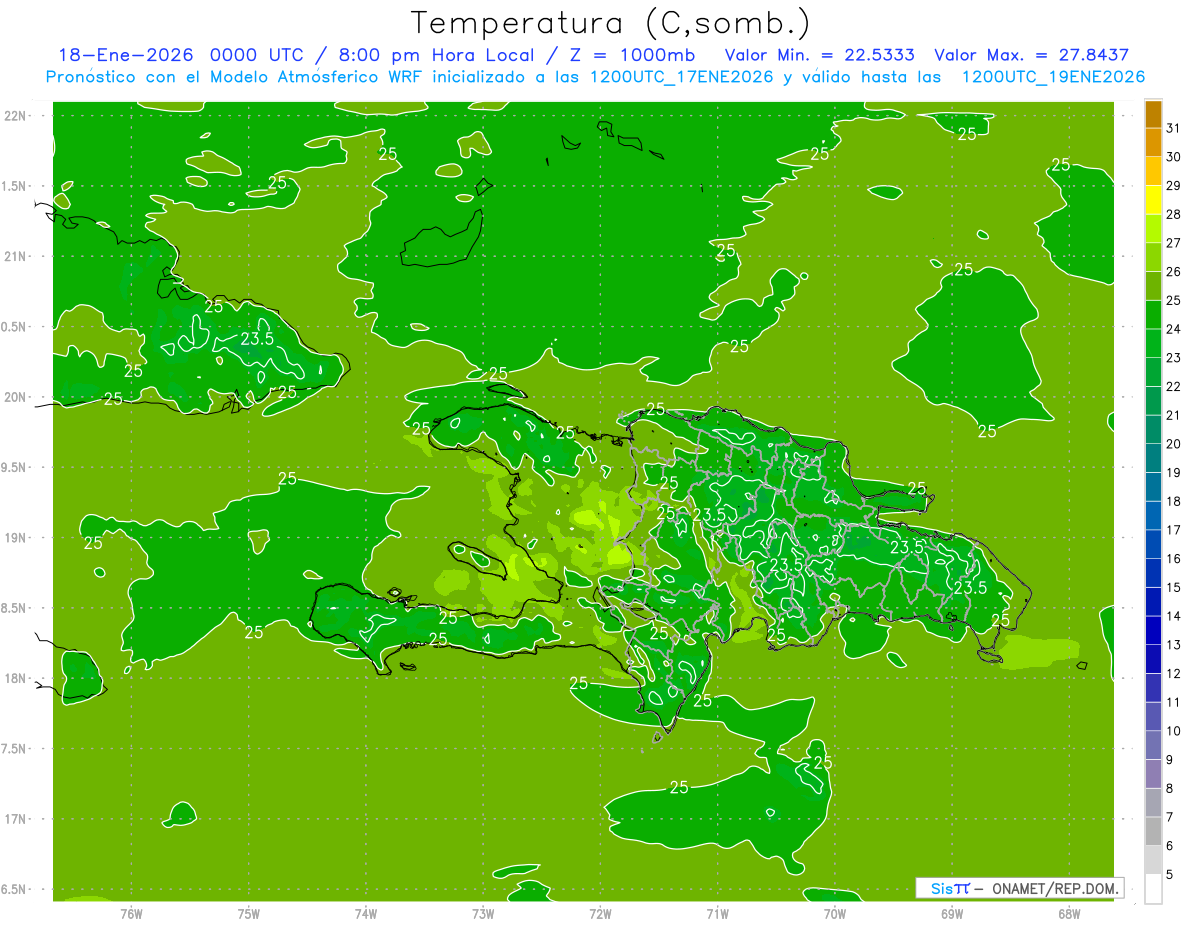Click the "ONAMET/REP.DOM." credit label
Screen dimensions: 1200x927
(1054, 888)
